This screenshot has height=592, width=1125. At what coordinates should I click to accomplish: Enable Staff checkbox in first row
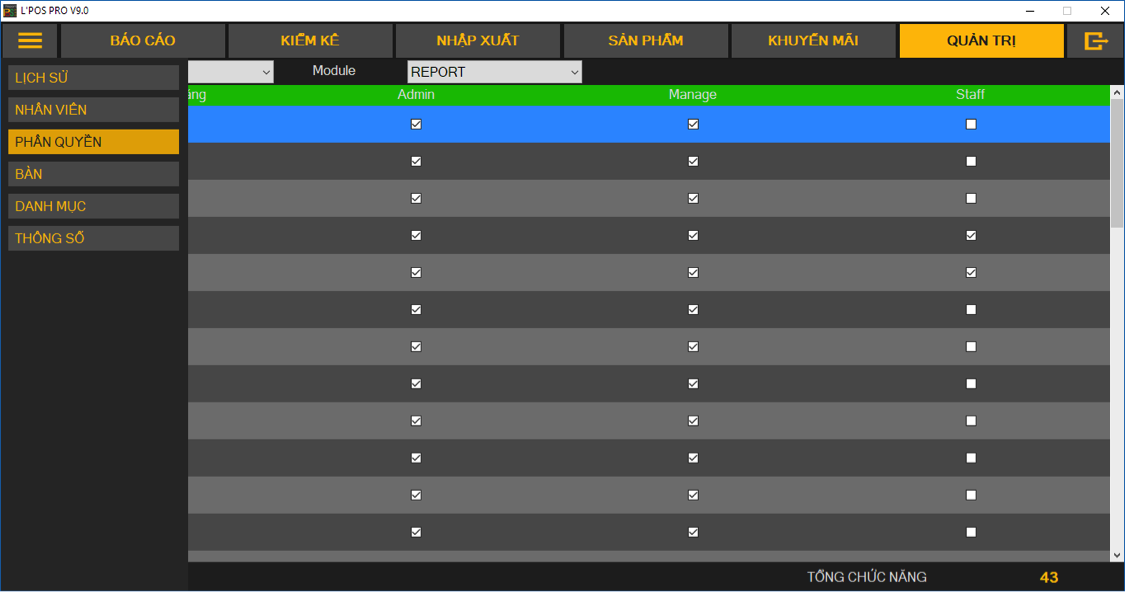(970, 125)
